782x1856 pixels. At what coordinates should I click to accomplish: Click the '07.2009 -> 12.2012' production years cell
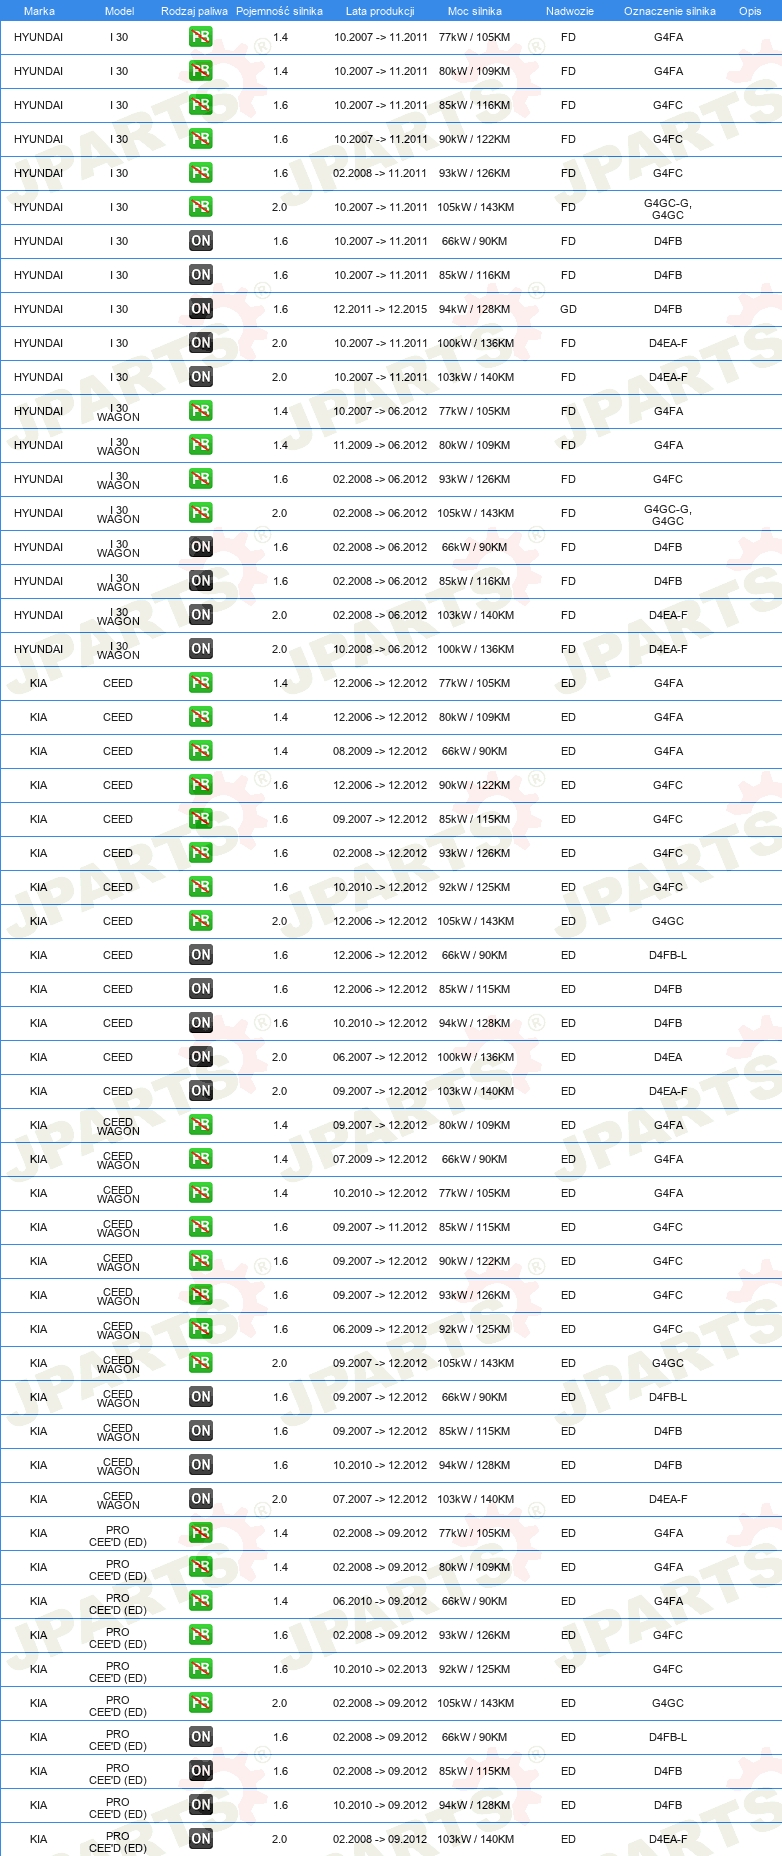click(380, 1159)
